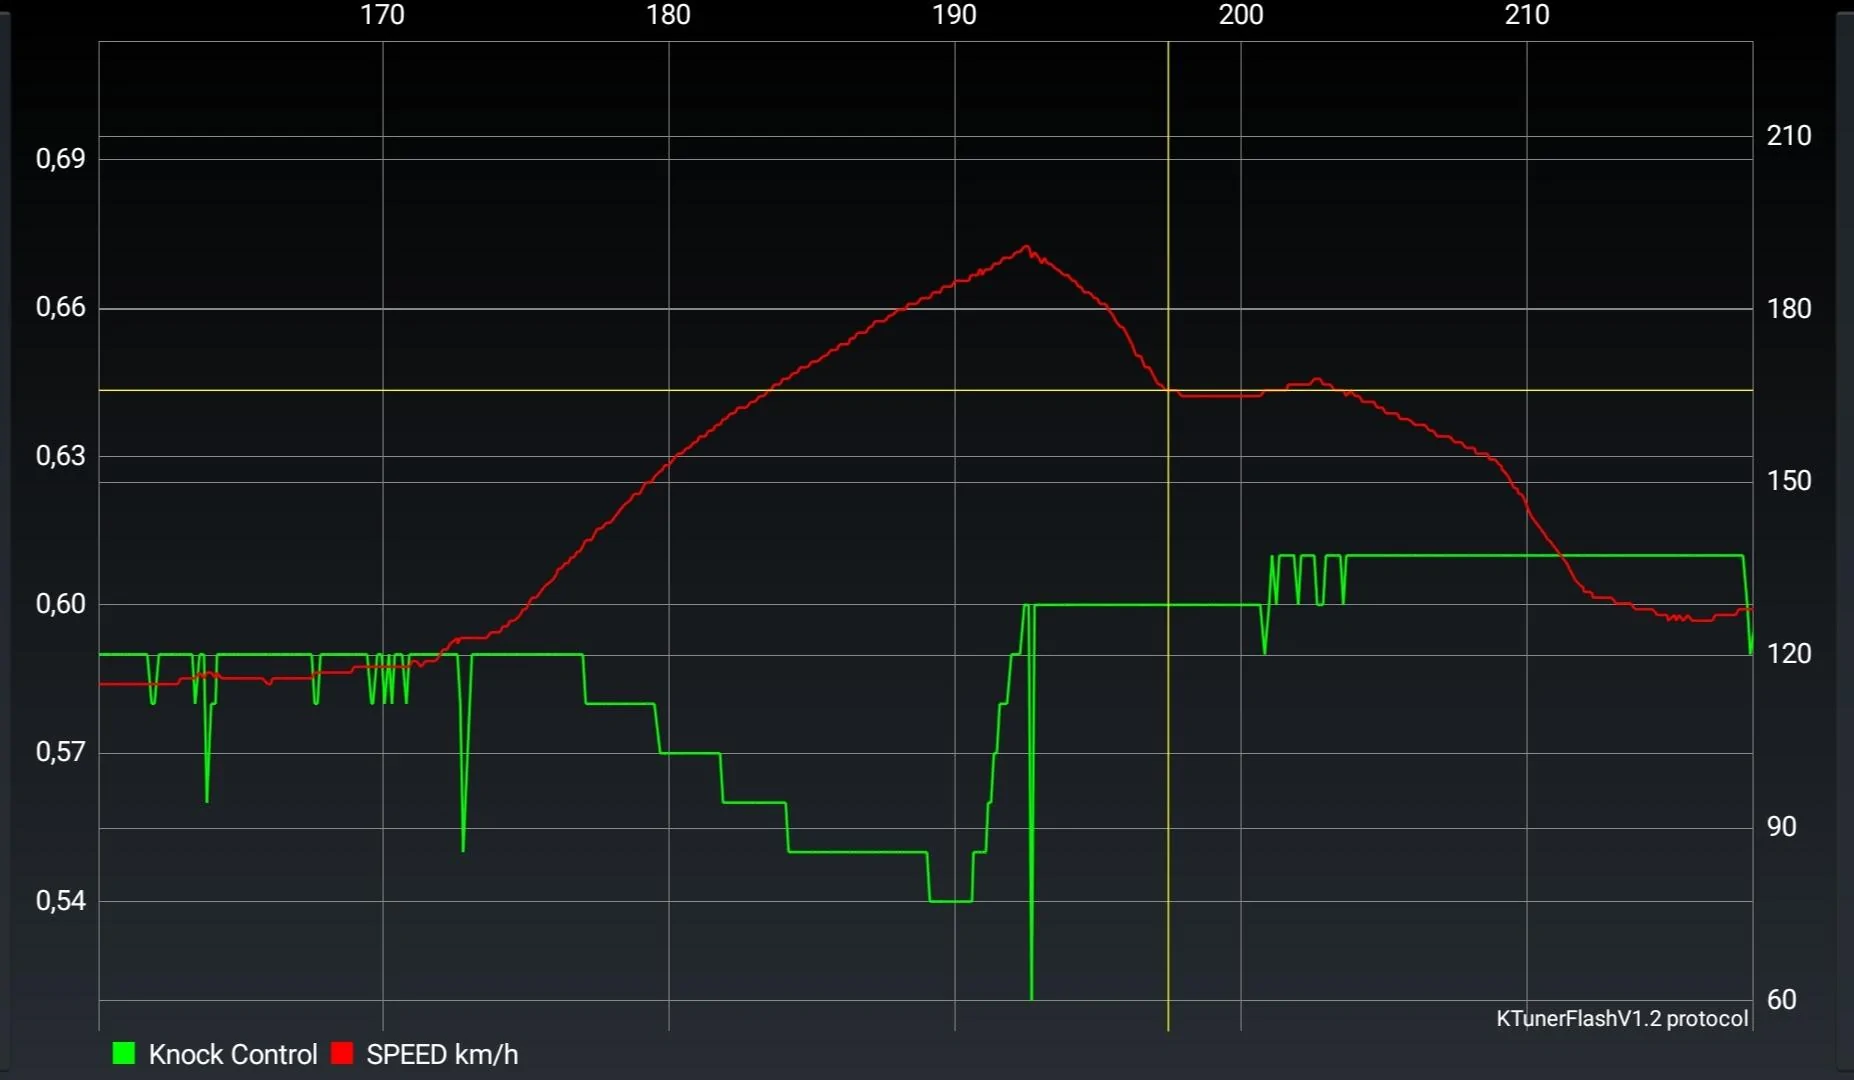Click the red SPEED km/h legend swatch
Viewport: 1854px width, 1080px height.
click(x=342, y=1053)
